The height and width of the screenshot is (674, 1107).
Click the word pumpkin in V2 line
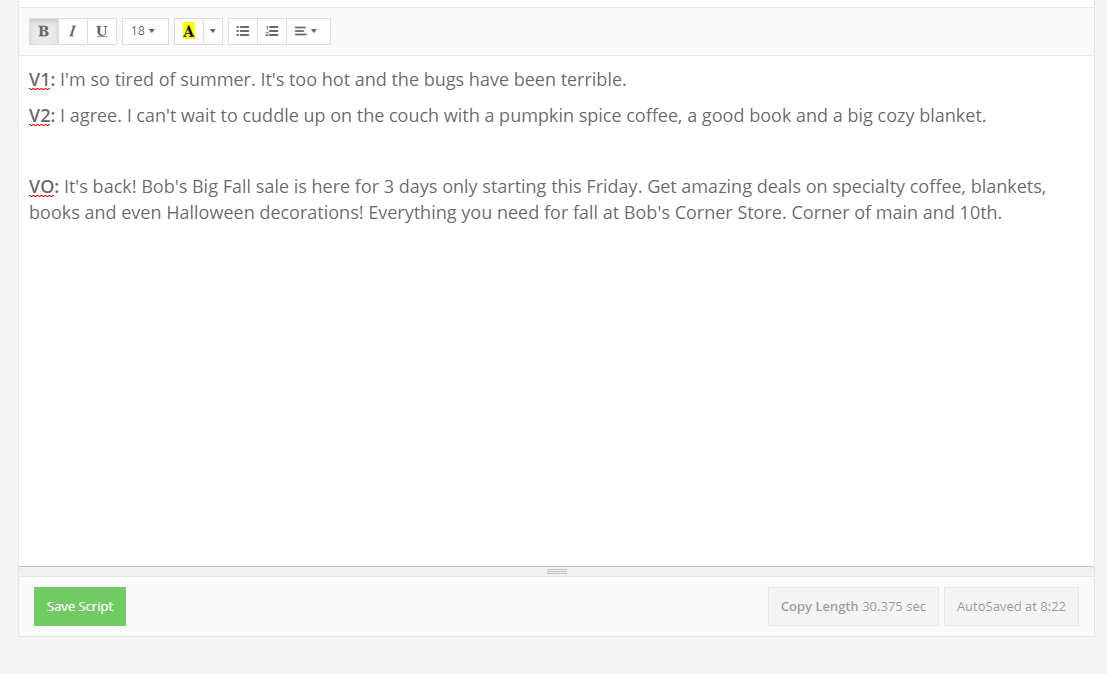[536, 116]
